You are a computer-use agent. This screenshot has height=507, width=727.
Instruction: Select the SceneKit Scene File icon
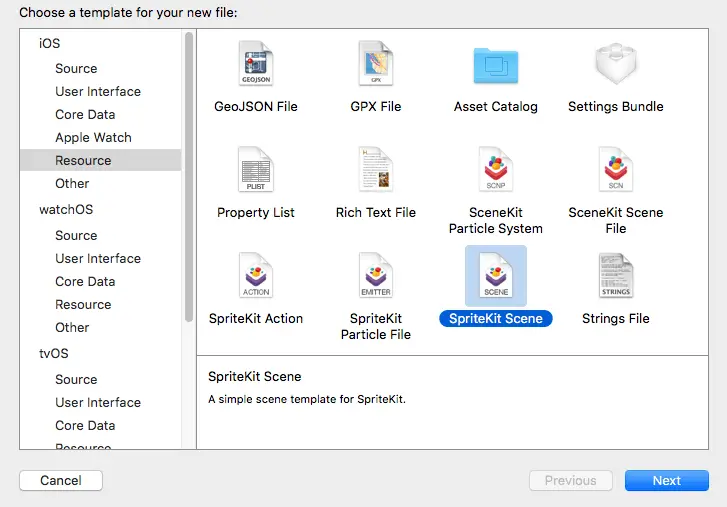point(615,172)
